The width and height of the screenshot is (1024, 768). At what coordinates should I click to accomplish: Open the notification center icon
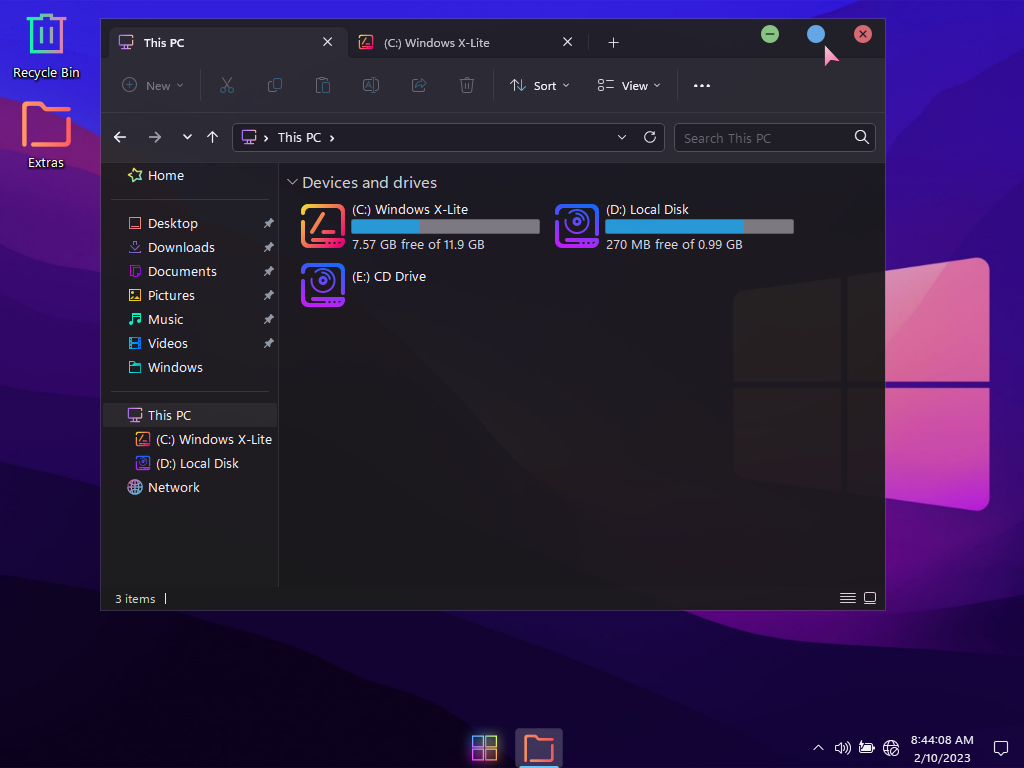[1000, 748]
